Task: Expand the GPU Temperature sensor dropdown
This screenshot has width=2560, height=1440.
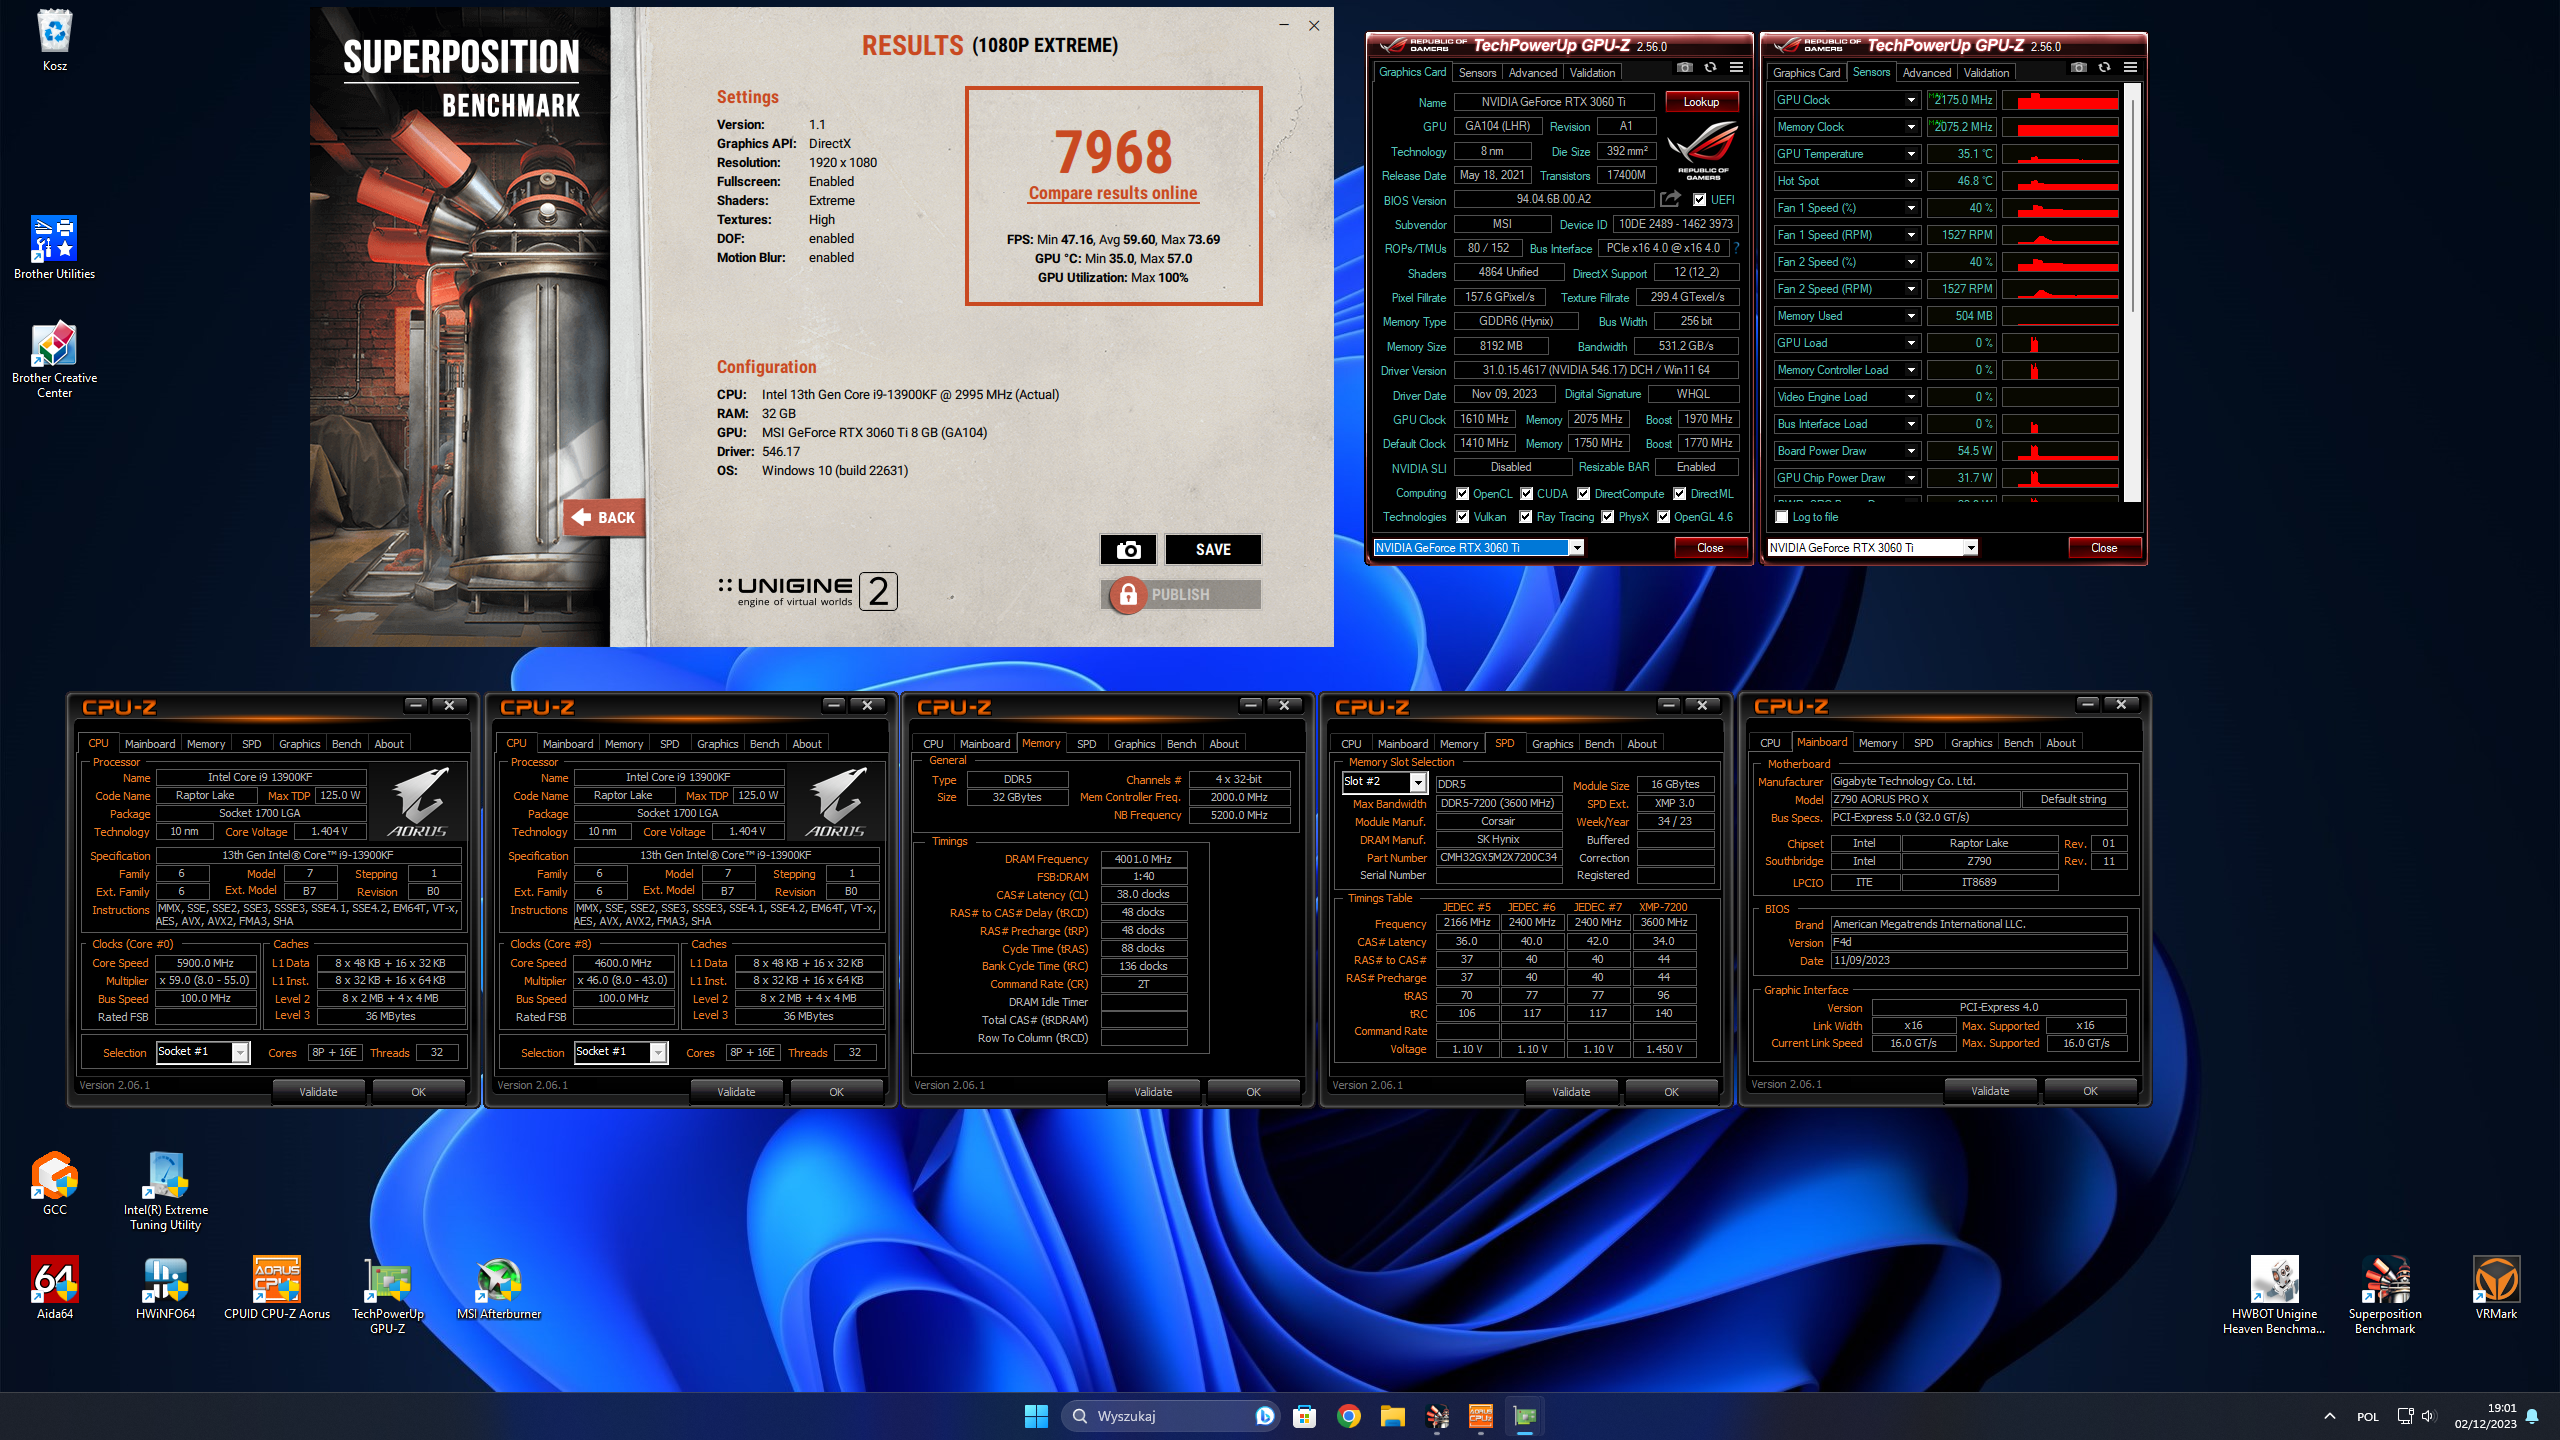Action: [x=1910, y=154]
